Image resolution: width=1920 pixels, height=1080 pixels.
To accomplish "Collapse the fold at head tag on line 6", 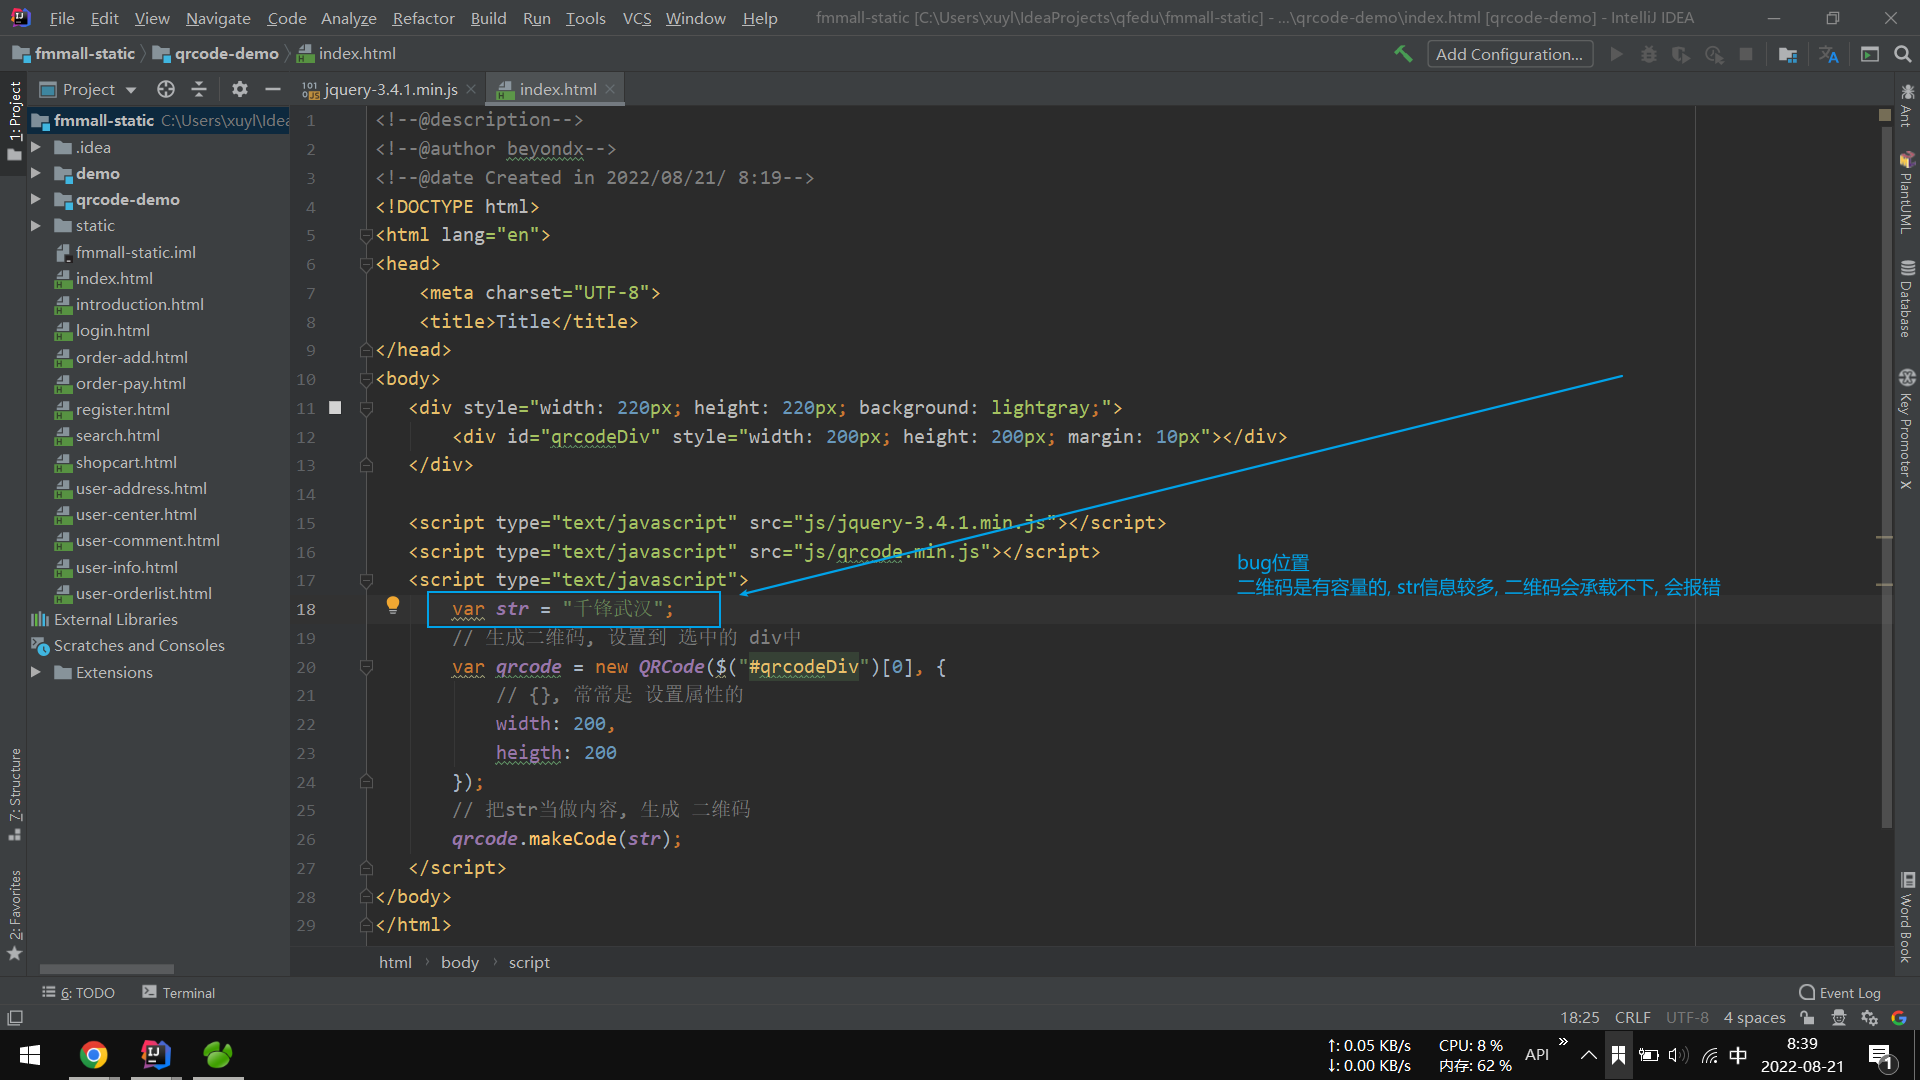I will pyautogui.click(x=366, y=264).
